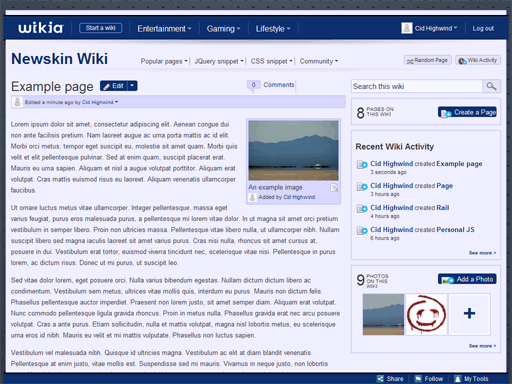512x384 pixels.
Task: Open image details icon under example image
Action: (334, 188)
